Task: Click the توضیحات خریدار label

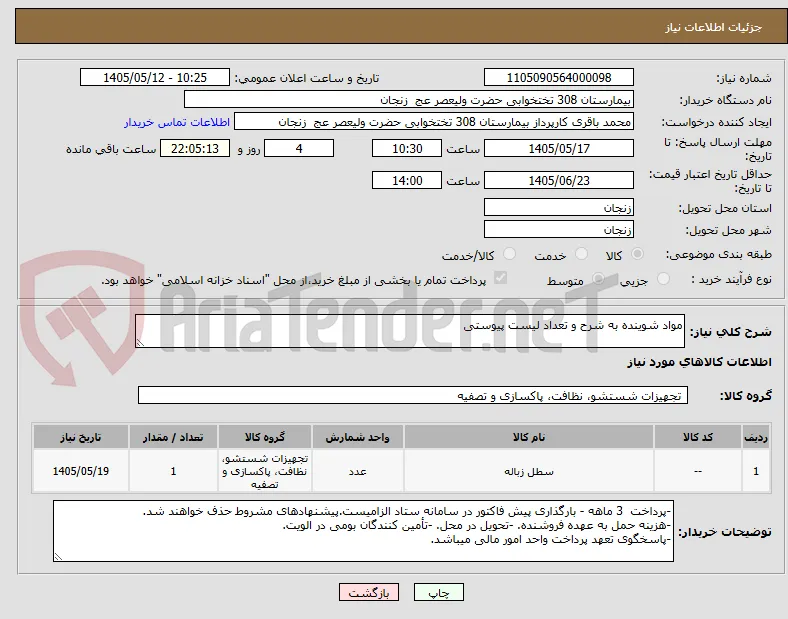Action: point(725,532)
